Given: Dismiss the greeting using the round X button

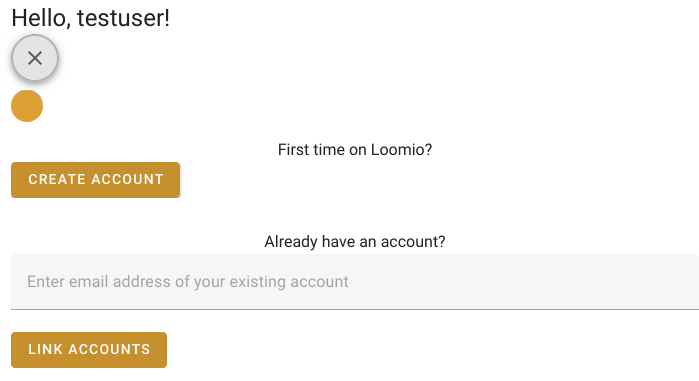Looking at the screenshot, I should coord(35,58).
